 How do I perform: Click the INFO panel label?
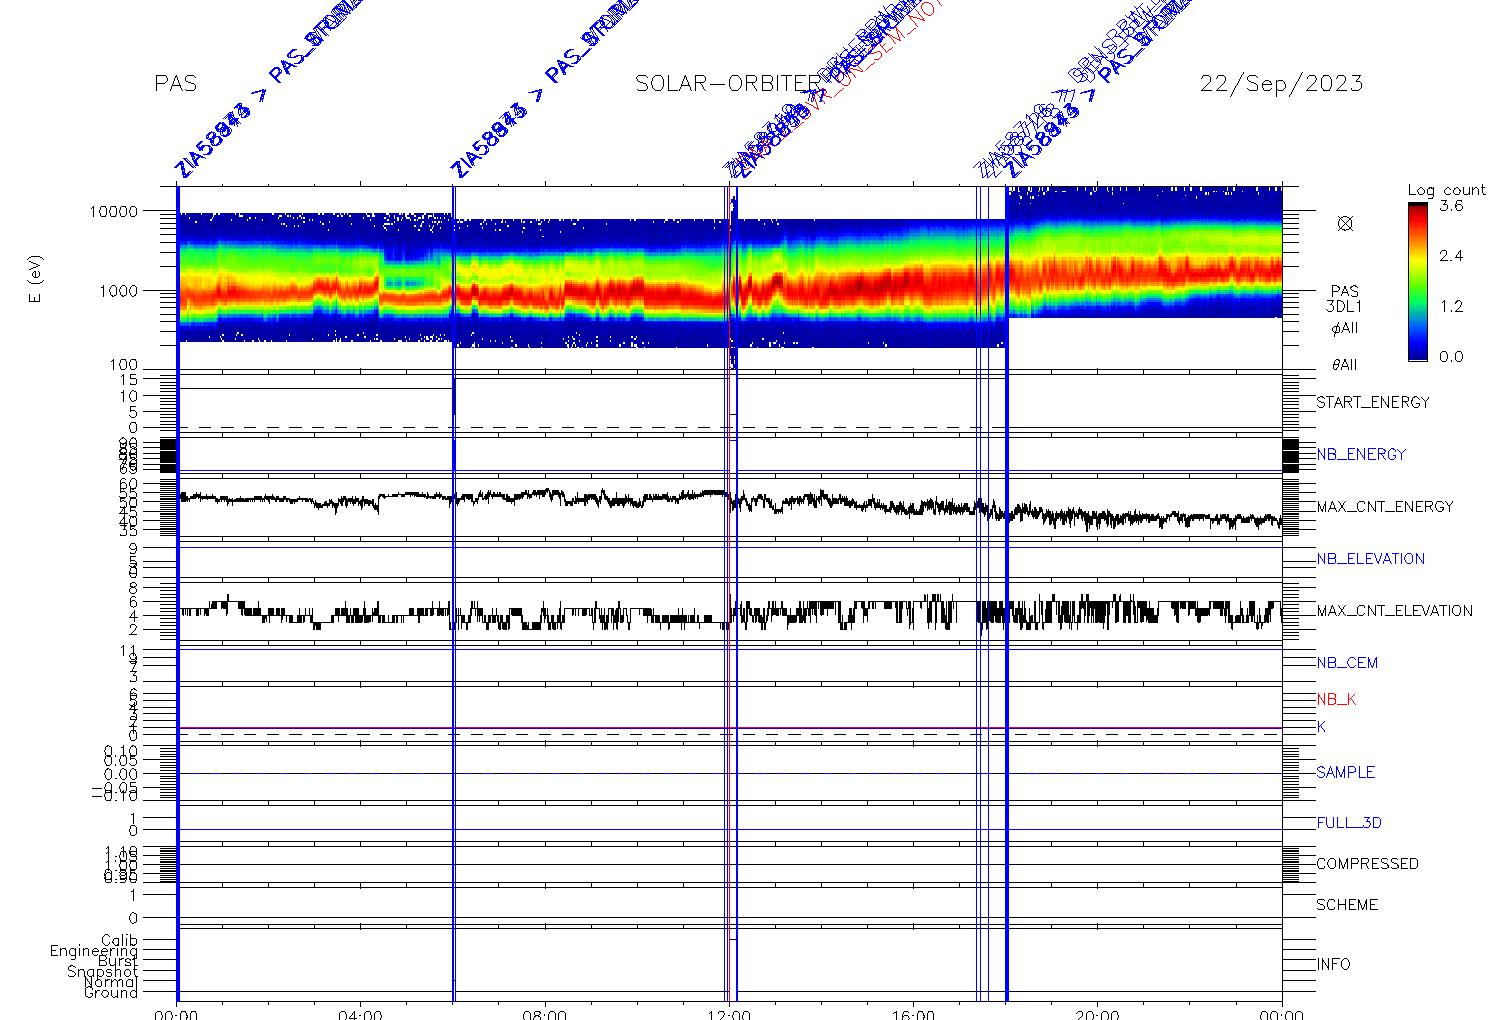(x=1333, y=964)
